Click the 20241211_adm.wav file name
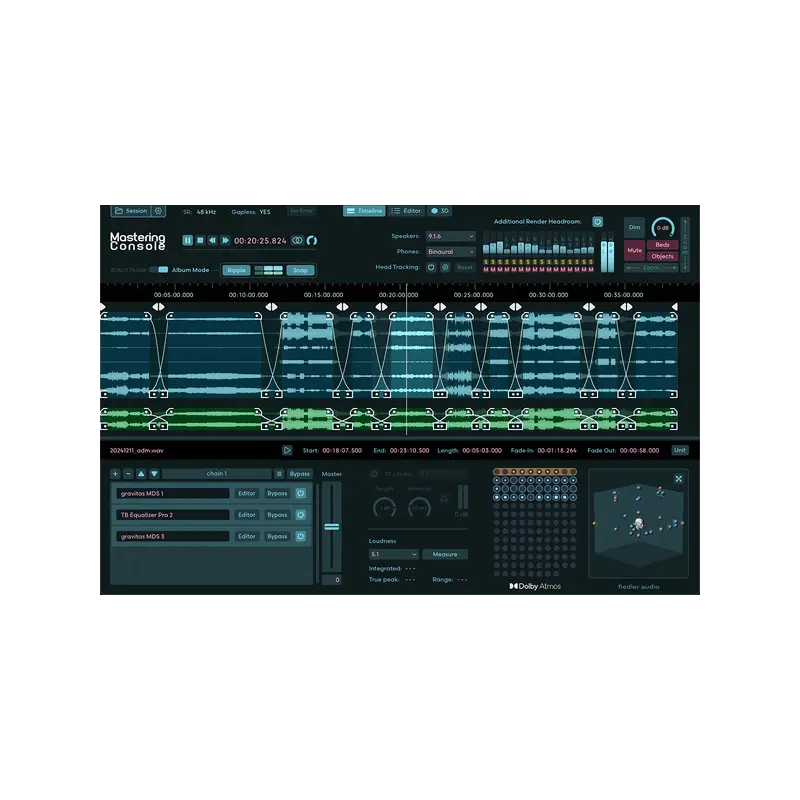The image size is (800, 800). (x=137, y=451)
